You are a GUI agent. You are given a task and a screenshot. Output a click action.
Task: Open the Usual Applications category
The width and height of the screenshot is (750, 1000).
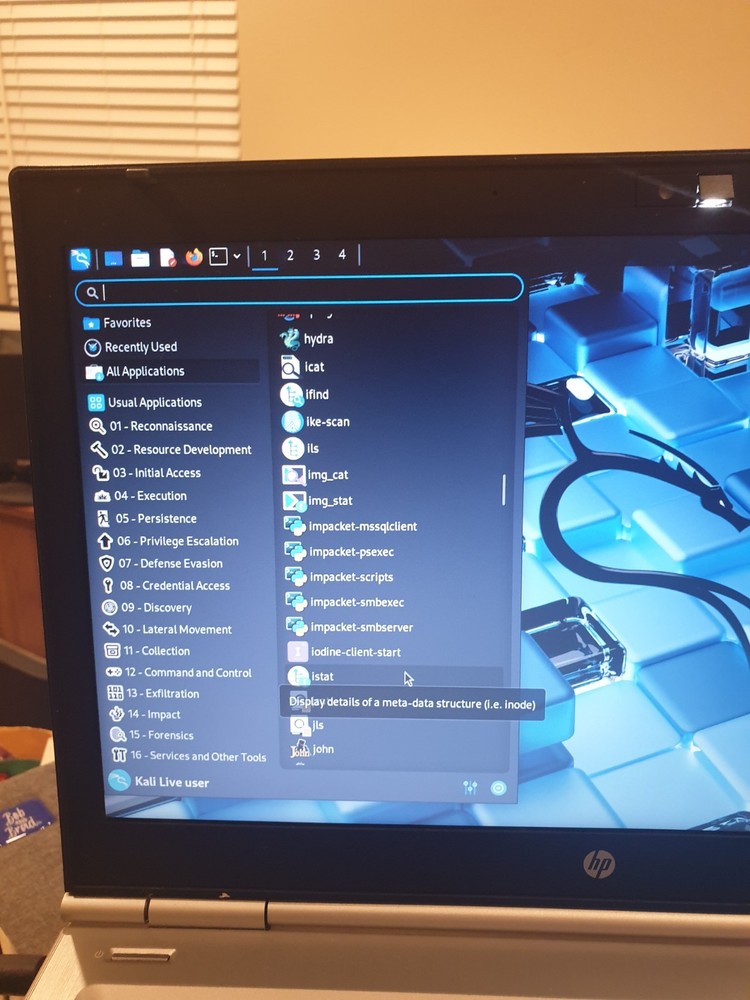click(174, 402)
